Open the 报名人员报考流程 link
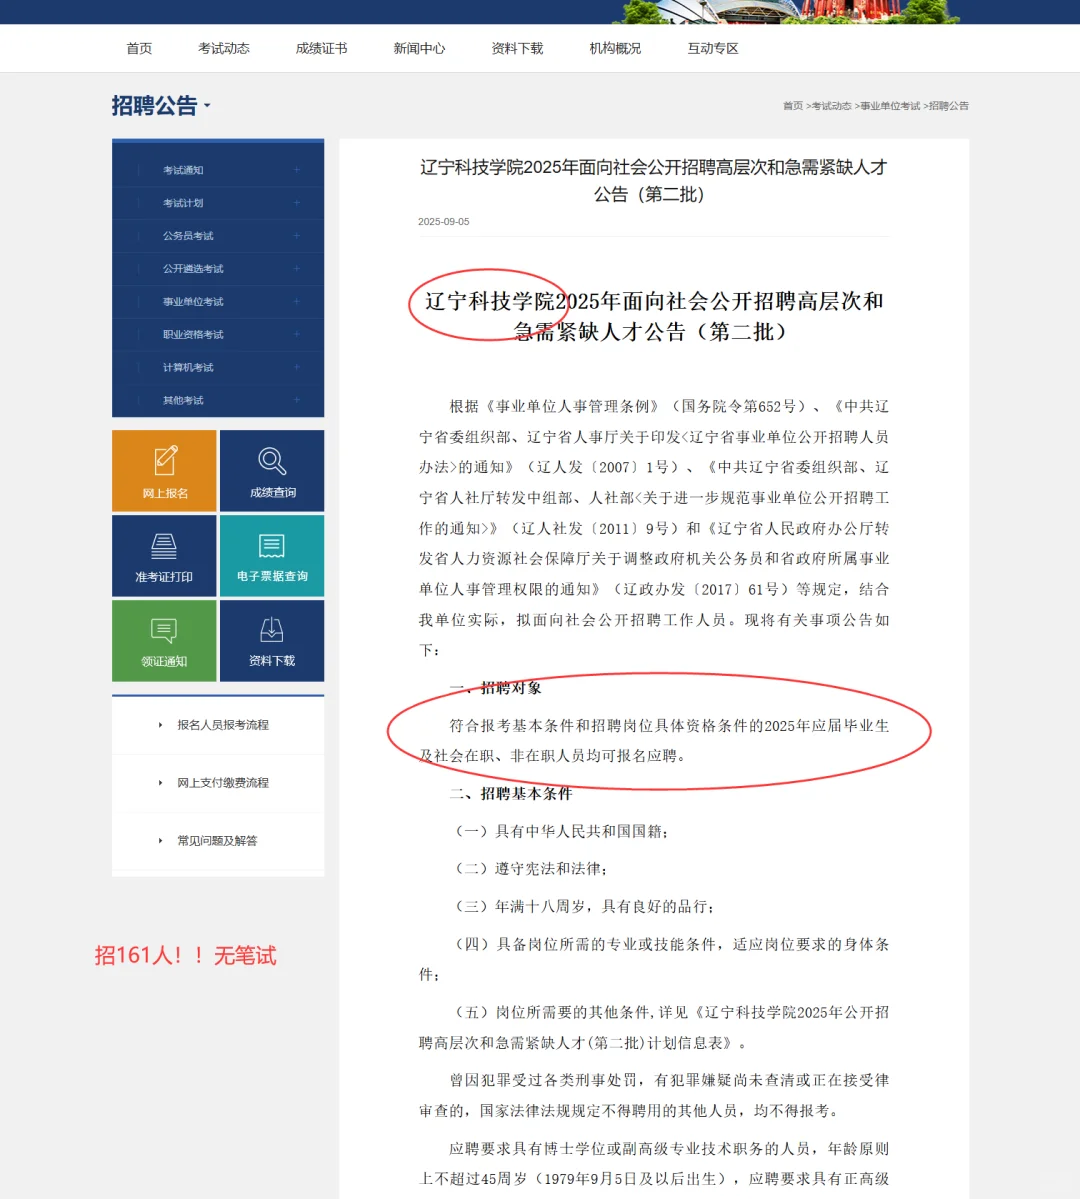The image size is (1080, 1199). [223, 725]
